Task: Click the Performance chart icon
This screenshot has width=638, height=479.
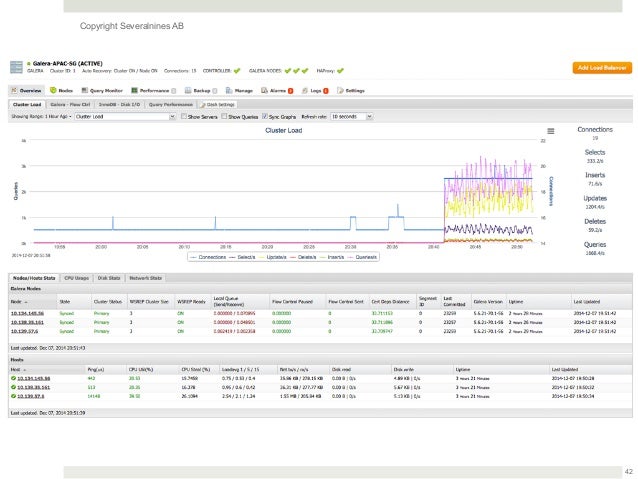Action: 135,90
